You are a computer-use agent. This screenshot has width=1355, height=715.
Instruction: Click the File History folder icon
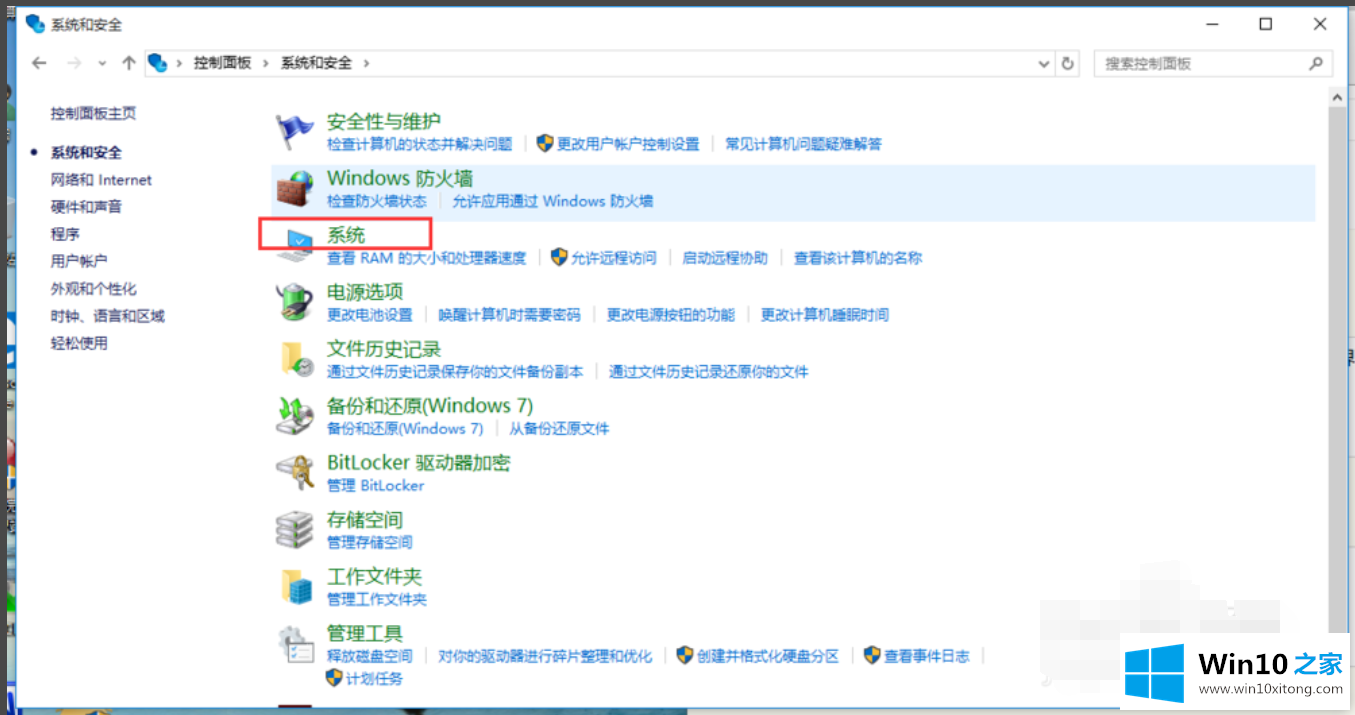coord(295,359)
